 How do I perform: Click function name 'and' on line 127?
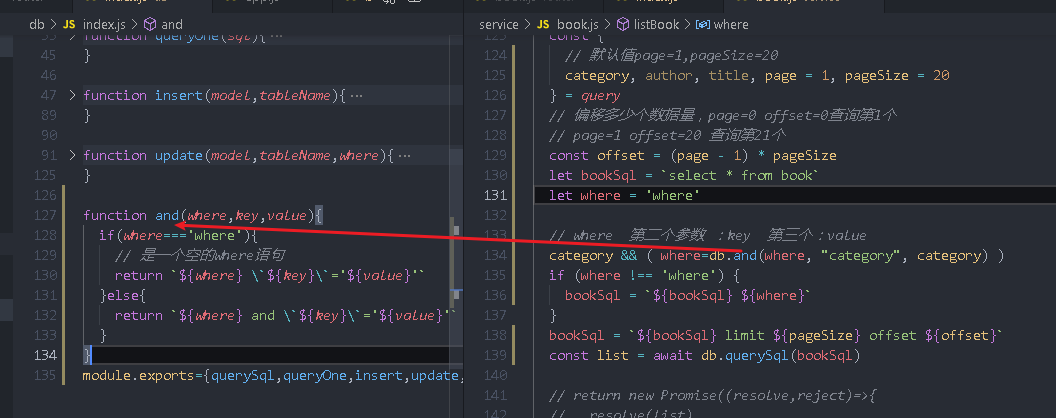[167, 215]
